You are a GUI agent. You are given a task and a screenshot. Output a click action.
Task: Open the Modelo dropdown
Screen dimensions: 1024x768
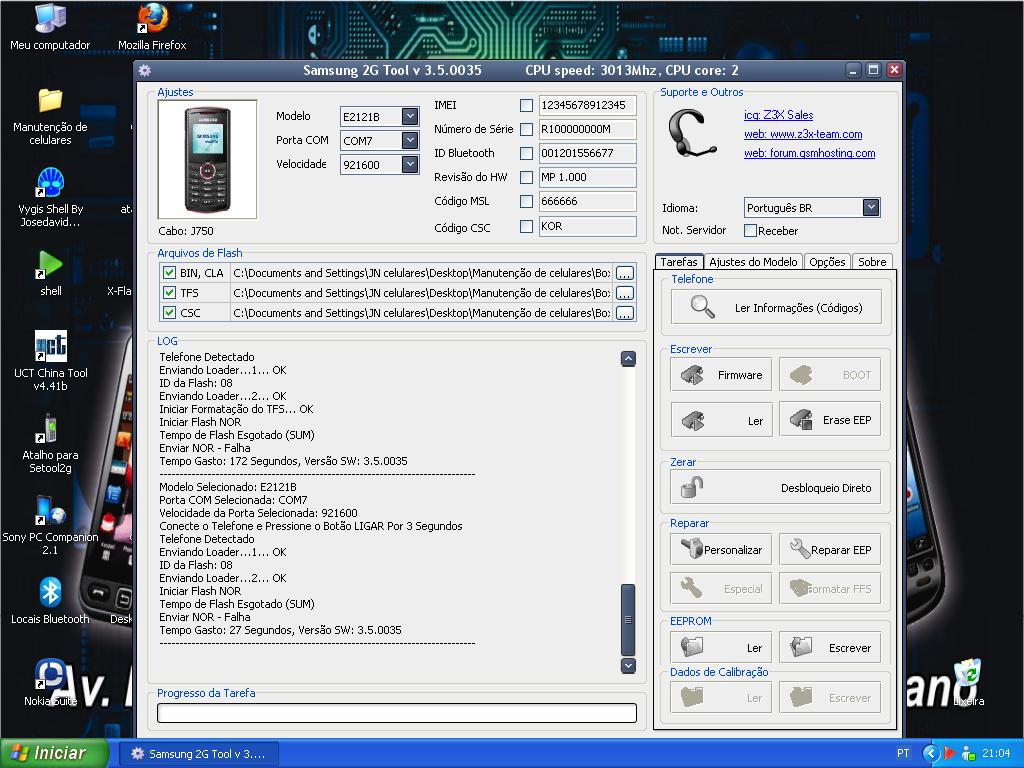[410, 116]
